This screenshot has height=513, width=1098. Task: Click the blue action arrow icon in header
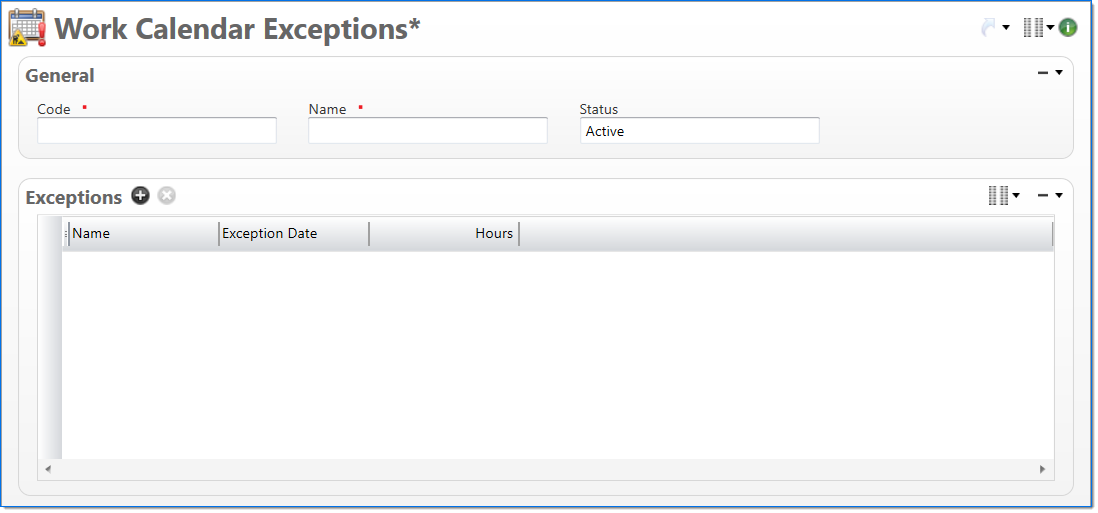(989, 28)
